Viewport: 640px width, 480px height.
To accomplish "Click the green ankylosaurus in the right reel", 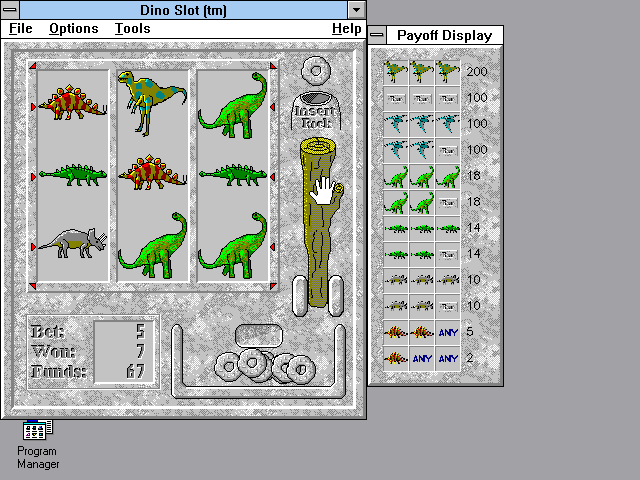I will (233, 175).
